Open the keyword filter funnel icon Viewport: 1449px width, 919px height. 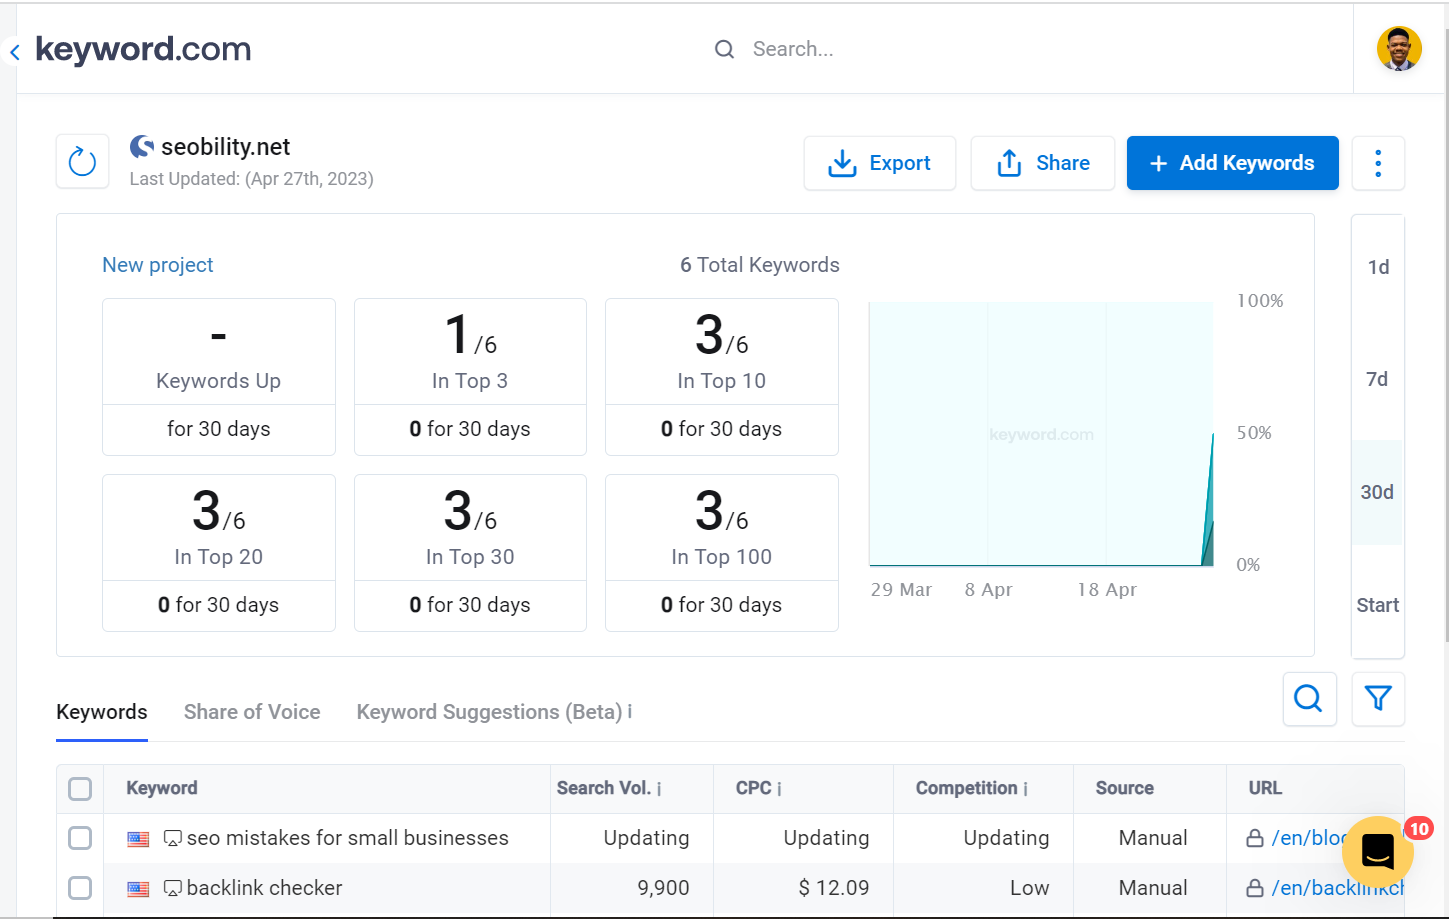pos(1377,699)
